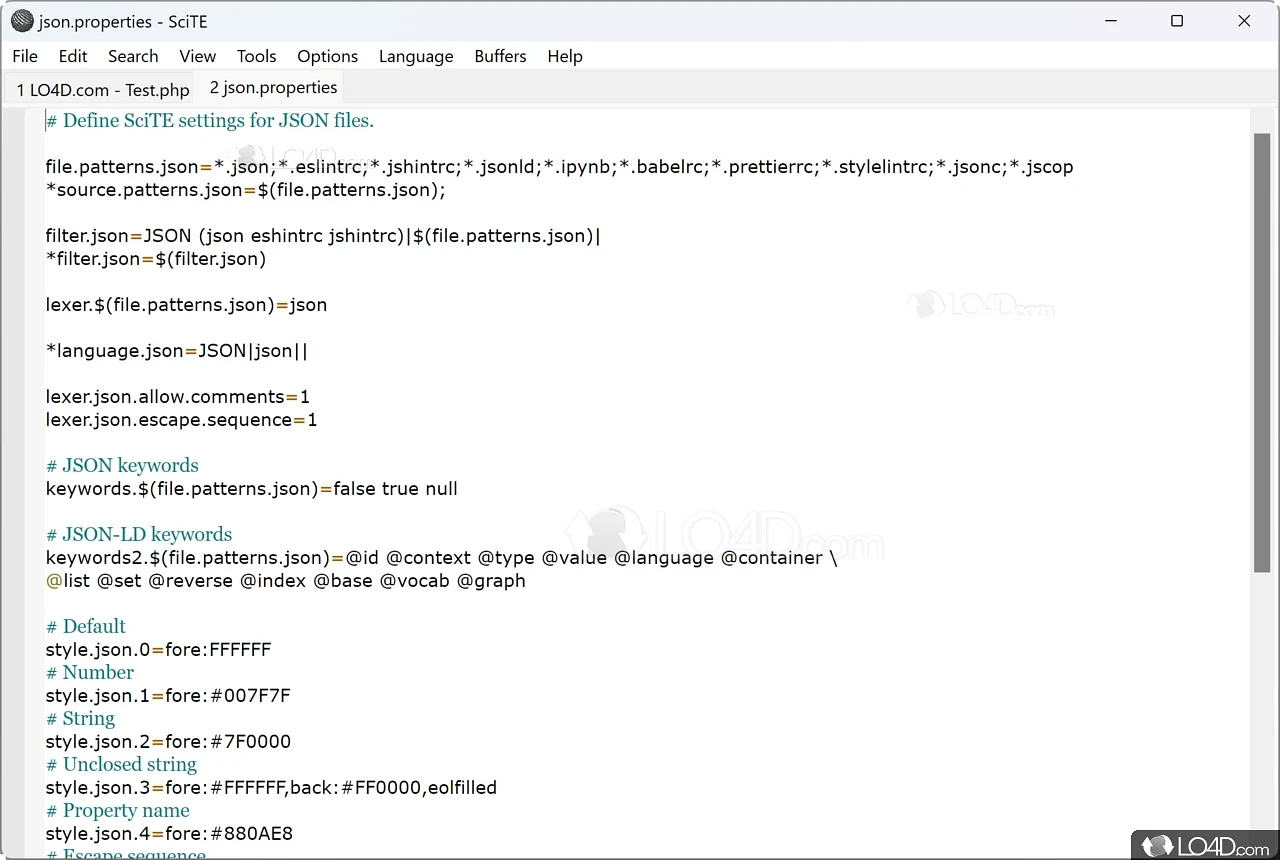The width and height of the screenshot is (1280, 860).
Task: Select the json.properties tab
Action: (273, 88)
